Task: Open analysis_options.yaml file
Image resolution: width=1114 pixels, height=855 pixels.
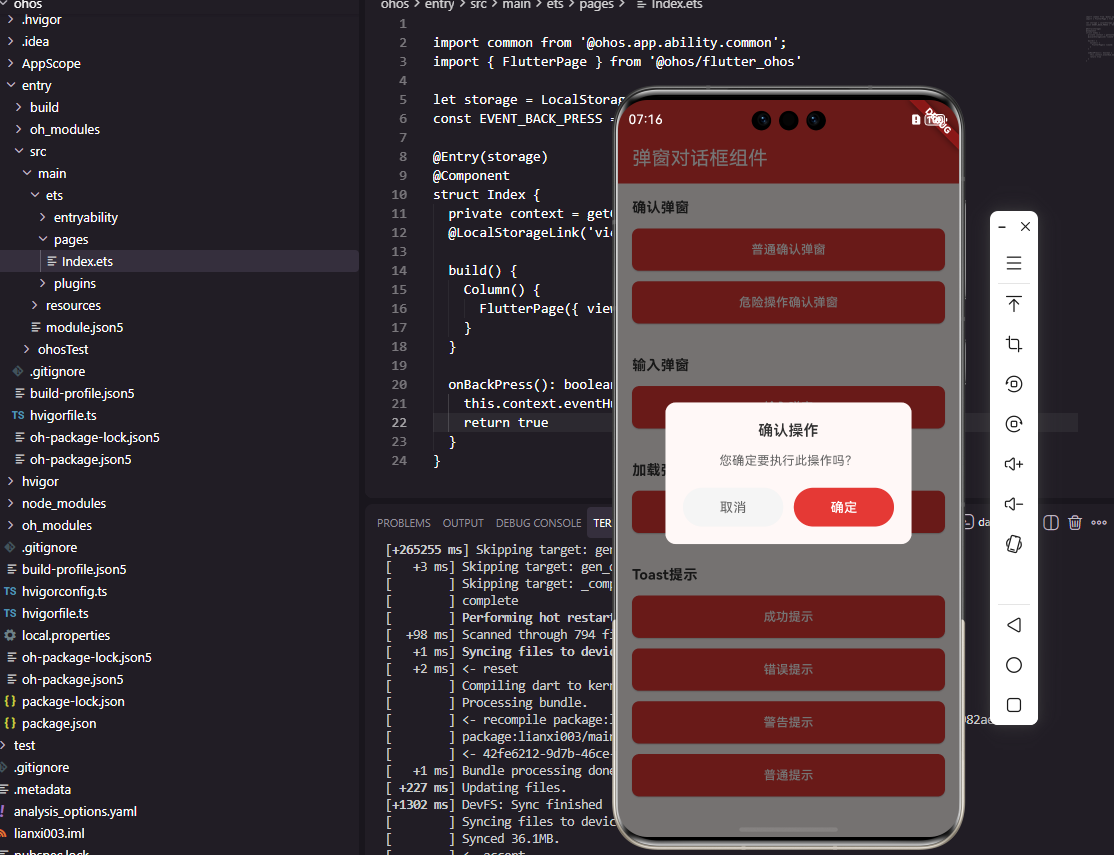Action: [x=75, y=812]
